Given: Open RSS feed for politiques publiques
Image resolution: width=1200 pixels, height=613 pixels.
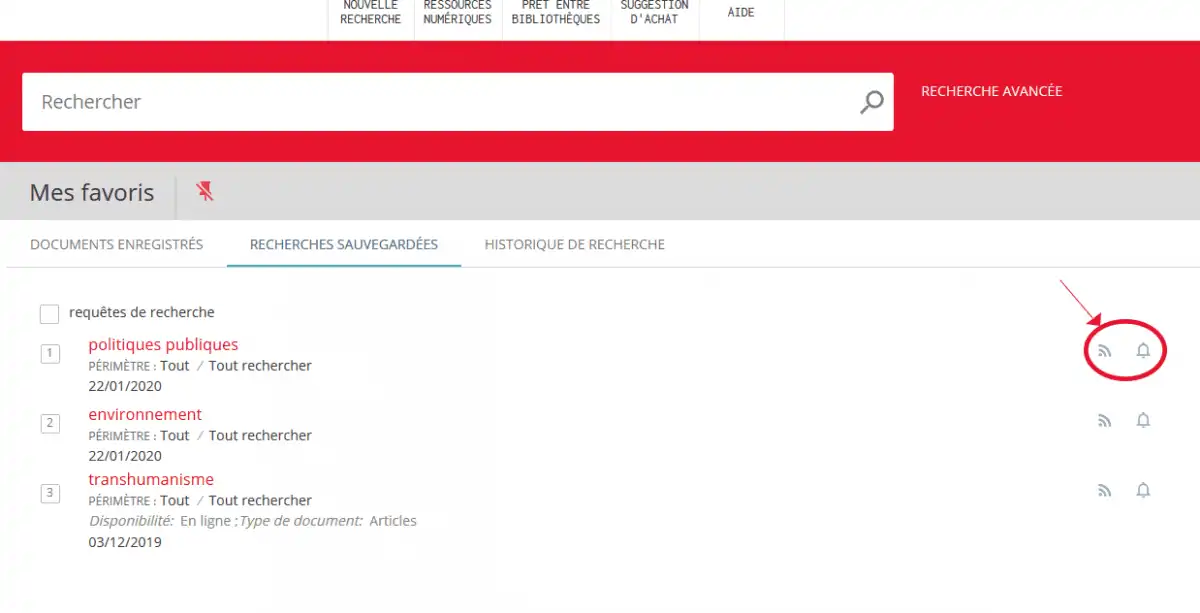Looking at the screenshot, I should coord(1105,351).
